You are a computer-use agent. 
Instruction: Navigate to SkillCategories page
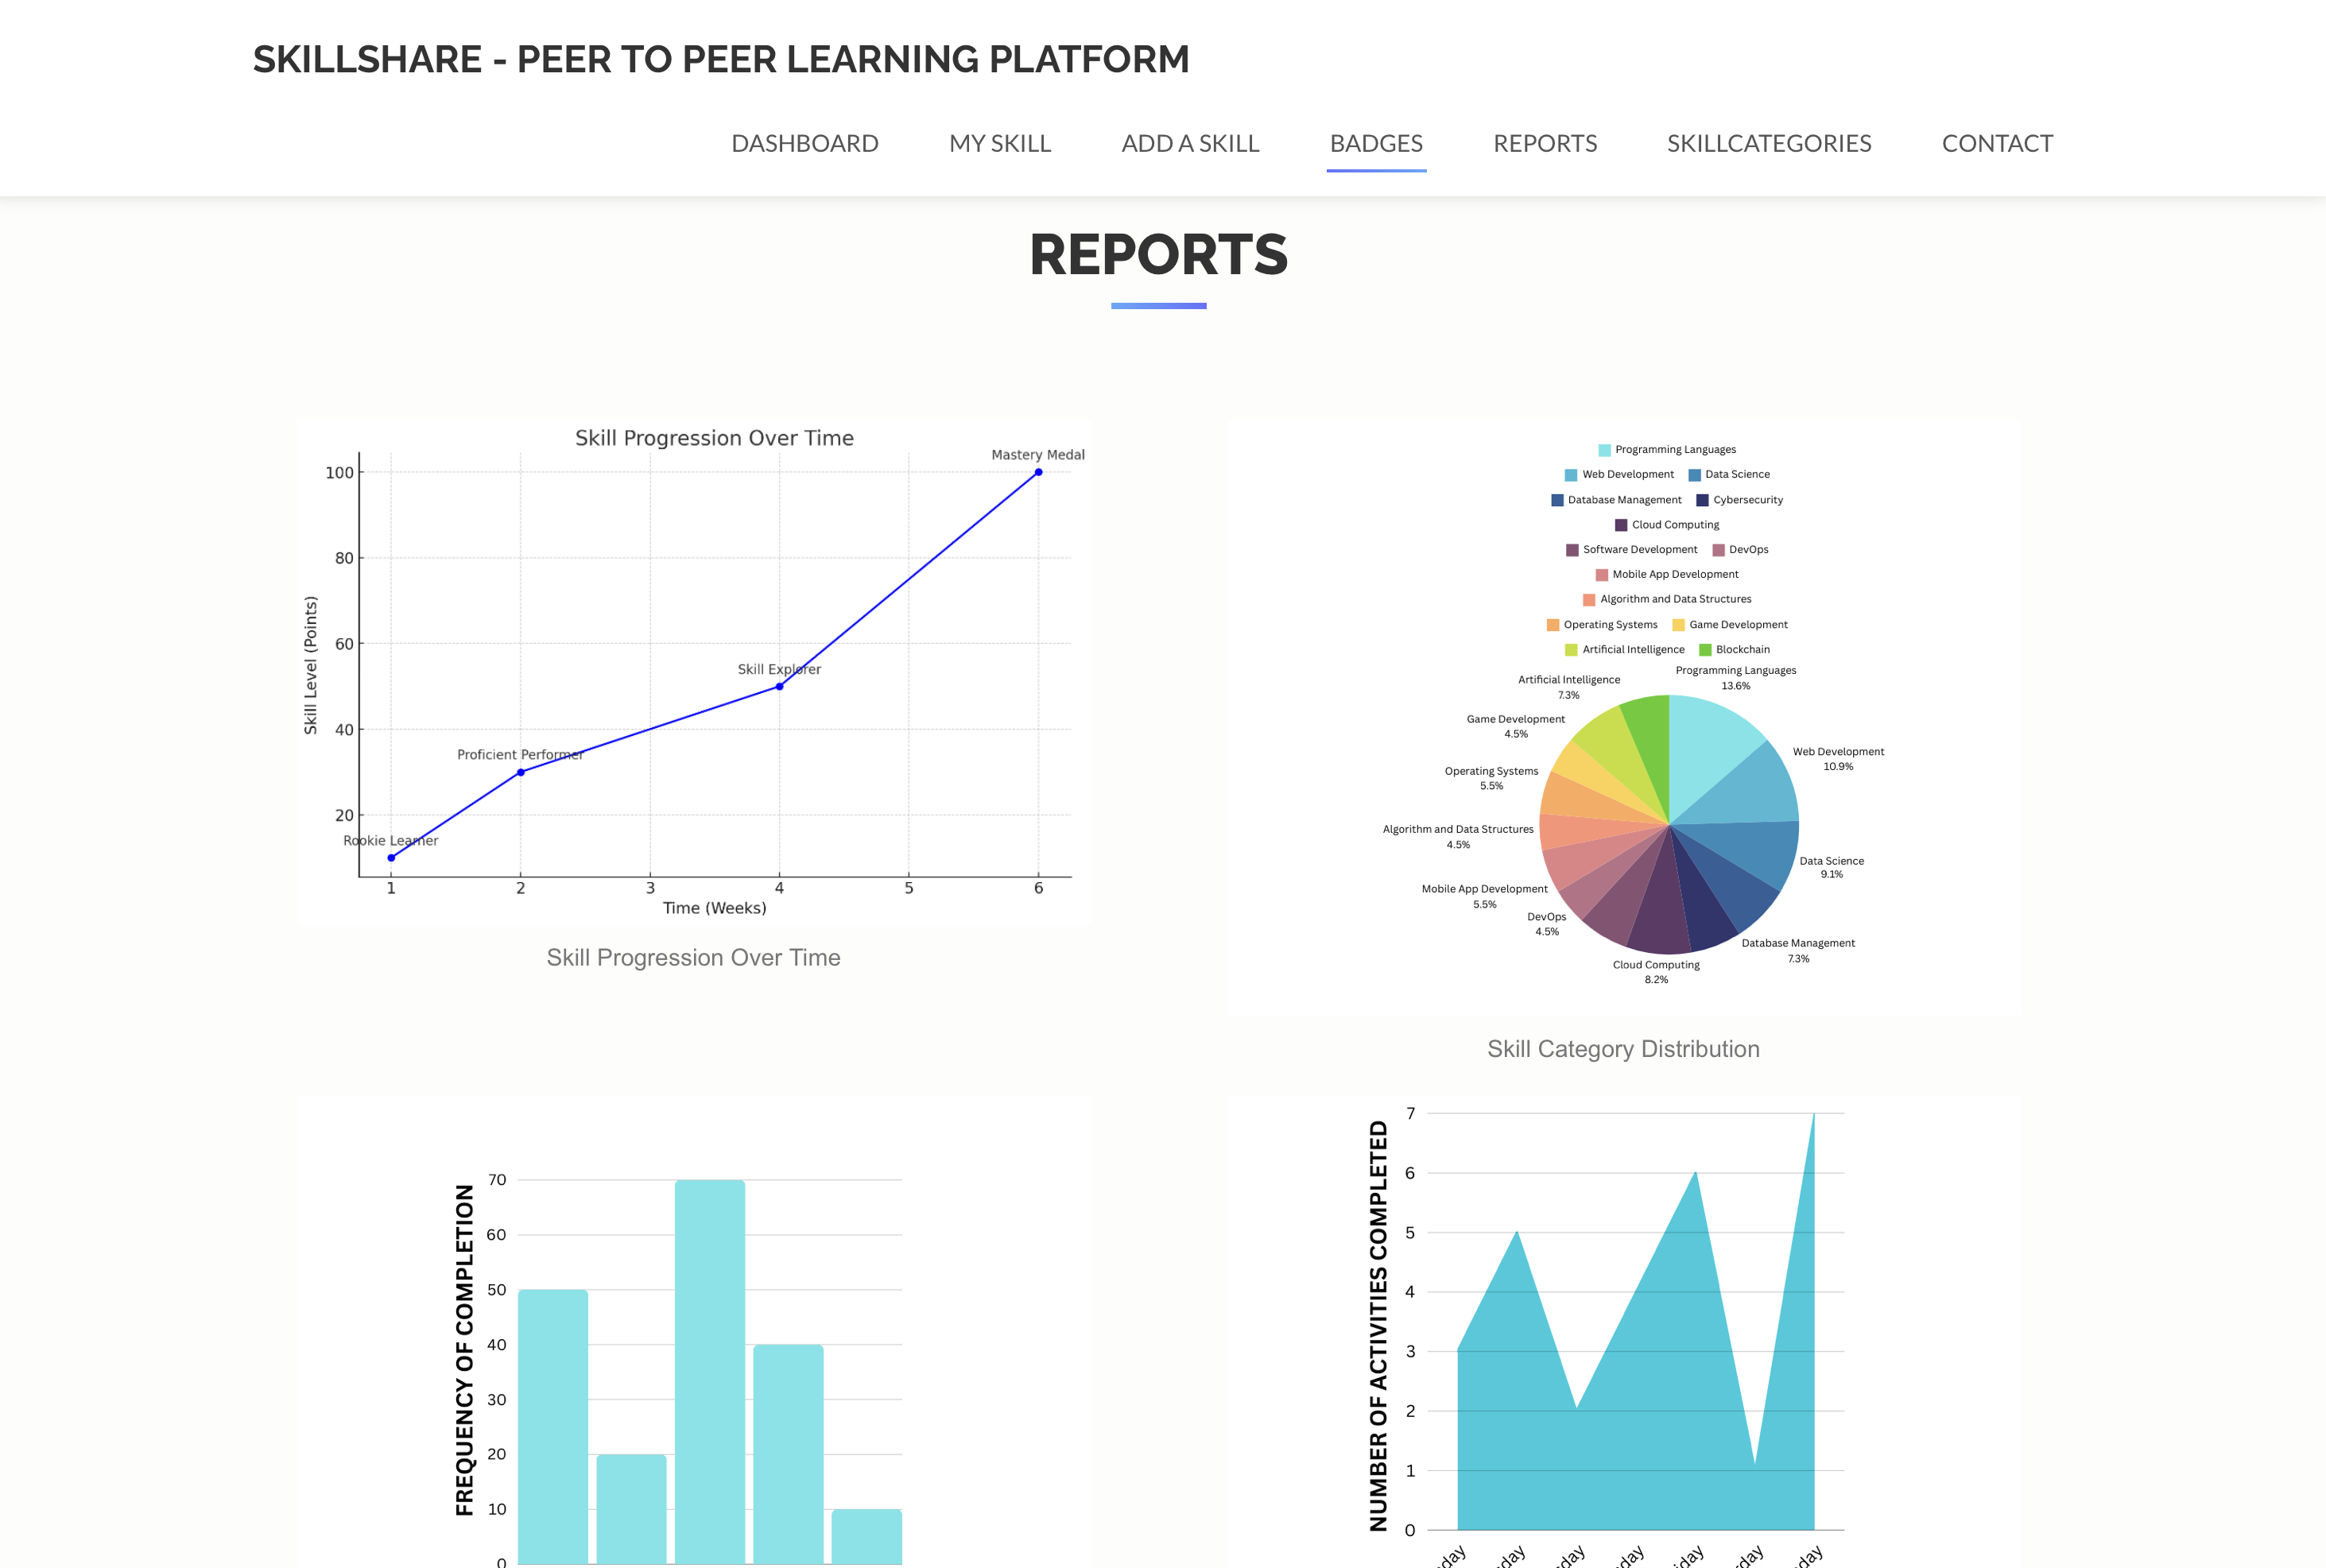click(1768, 143)
